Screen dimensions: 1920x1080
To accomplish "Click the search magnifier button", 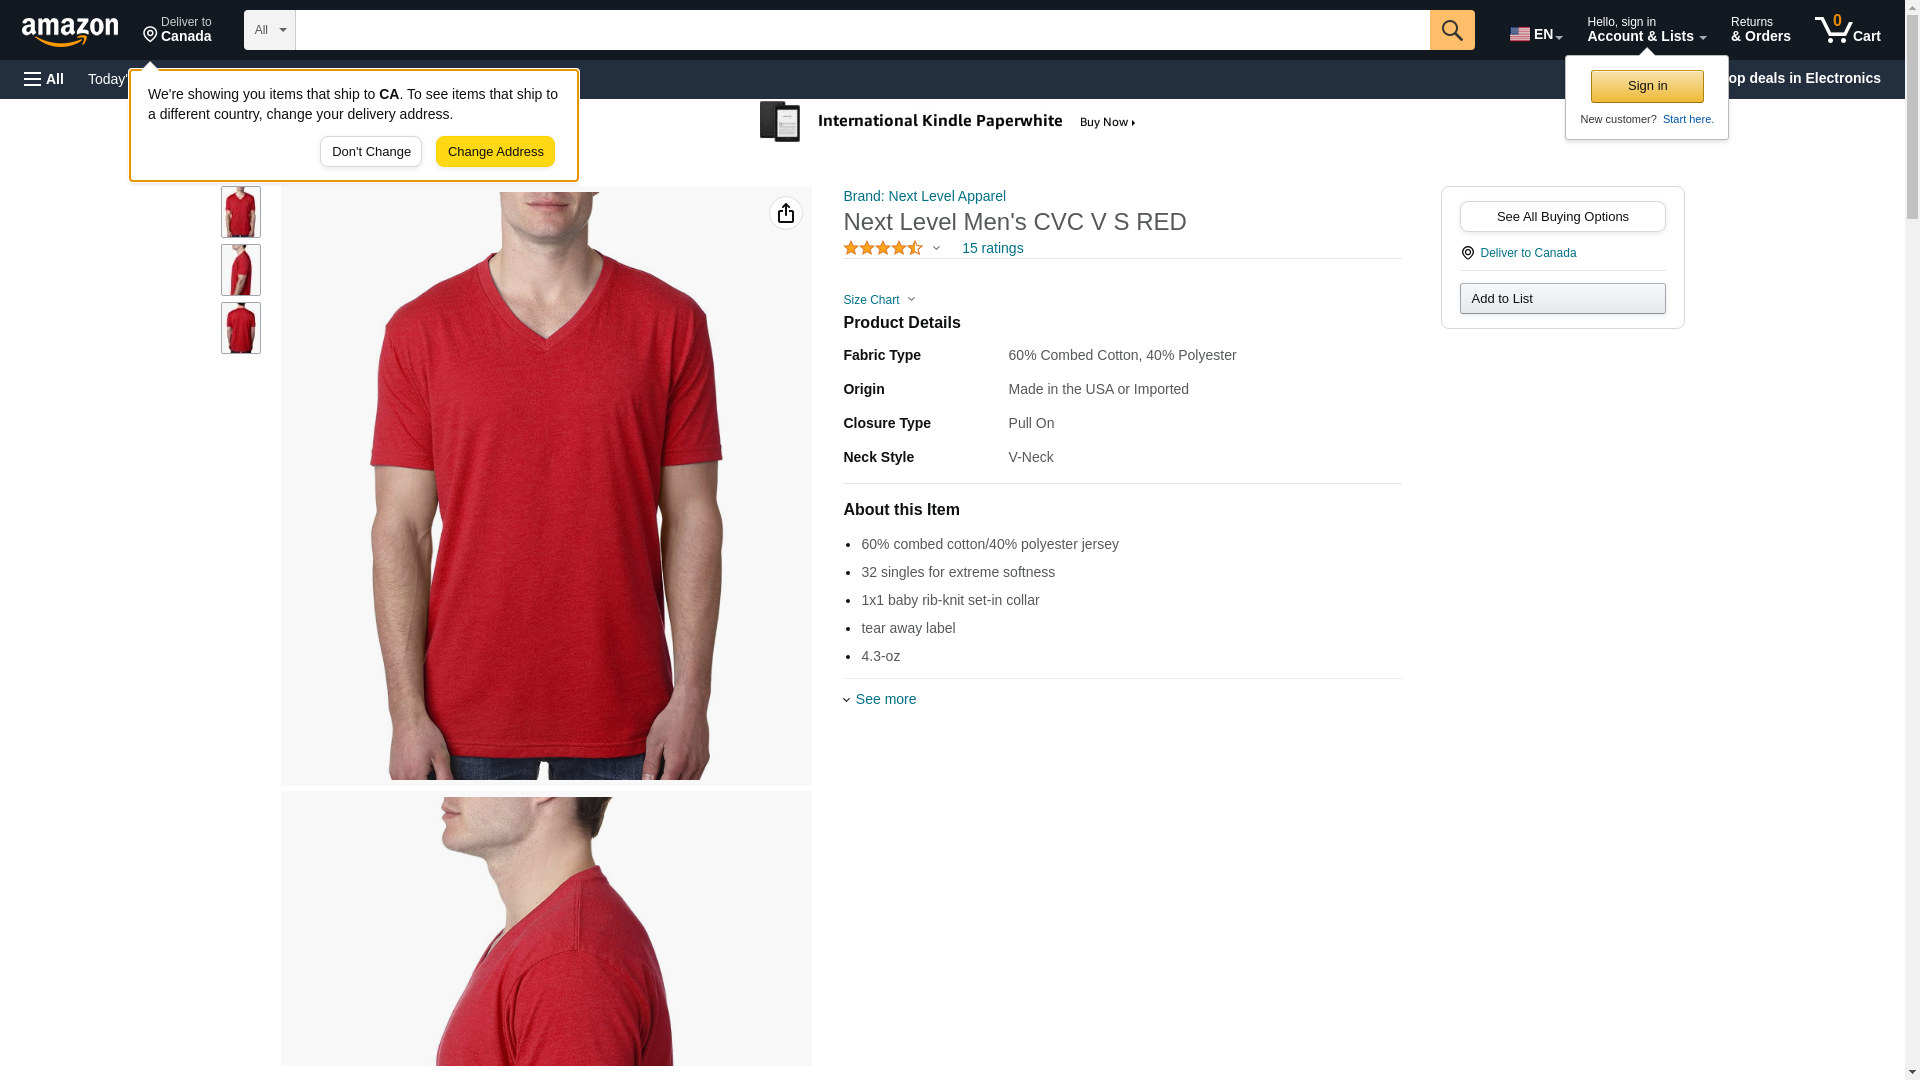I will (x=1452, y=30).
